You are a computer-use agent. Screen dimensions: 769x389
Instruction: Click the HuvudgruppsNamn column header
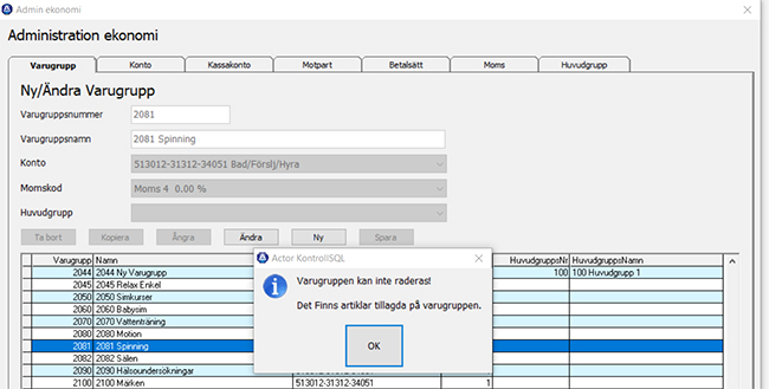tap(646, 260)
